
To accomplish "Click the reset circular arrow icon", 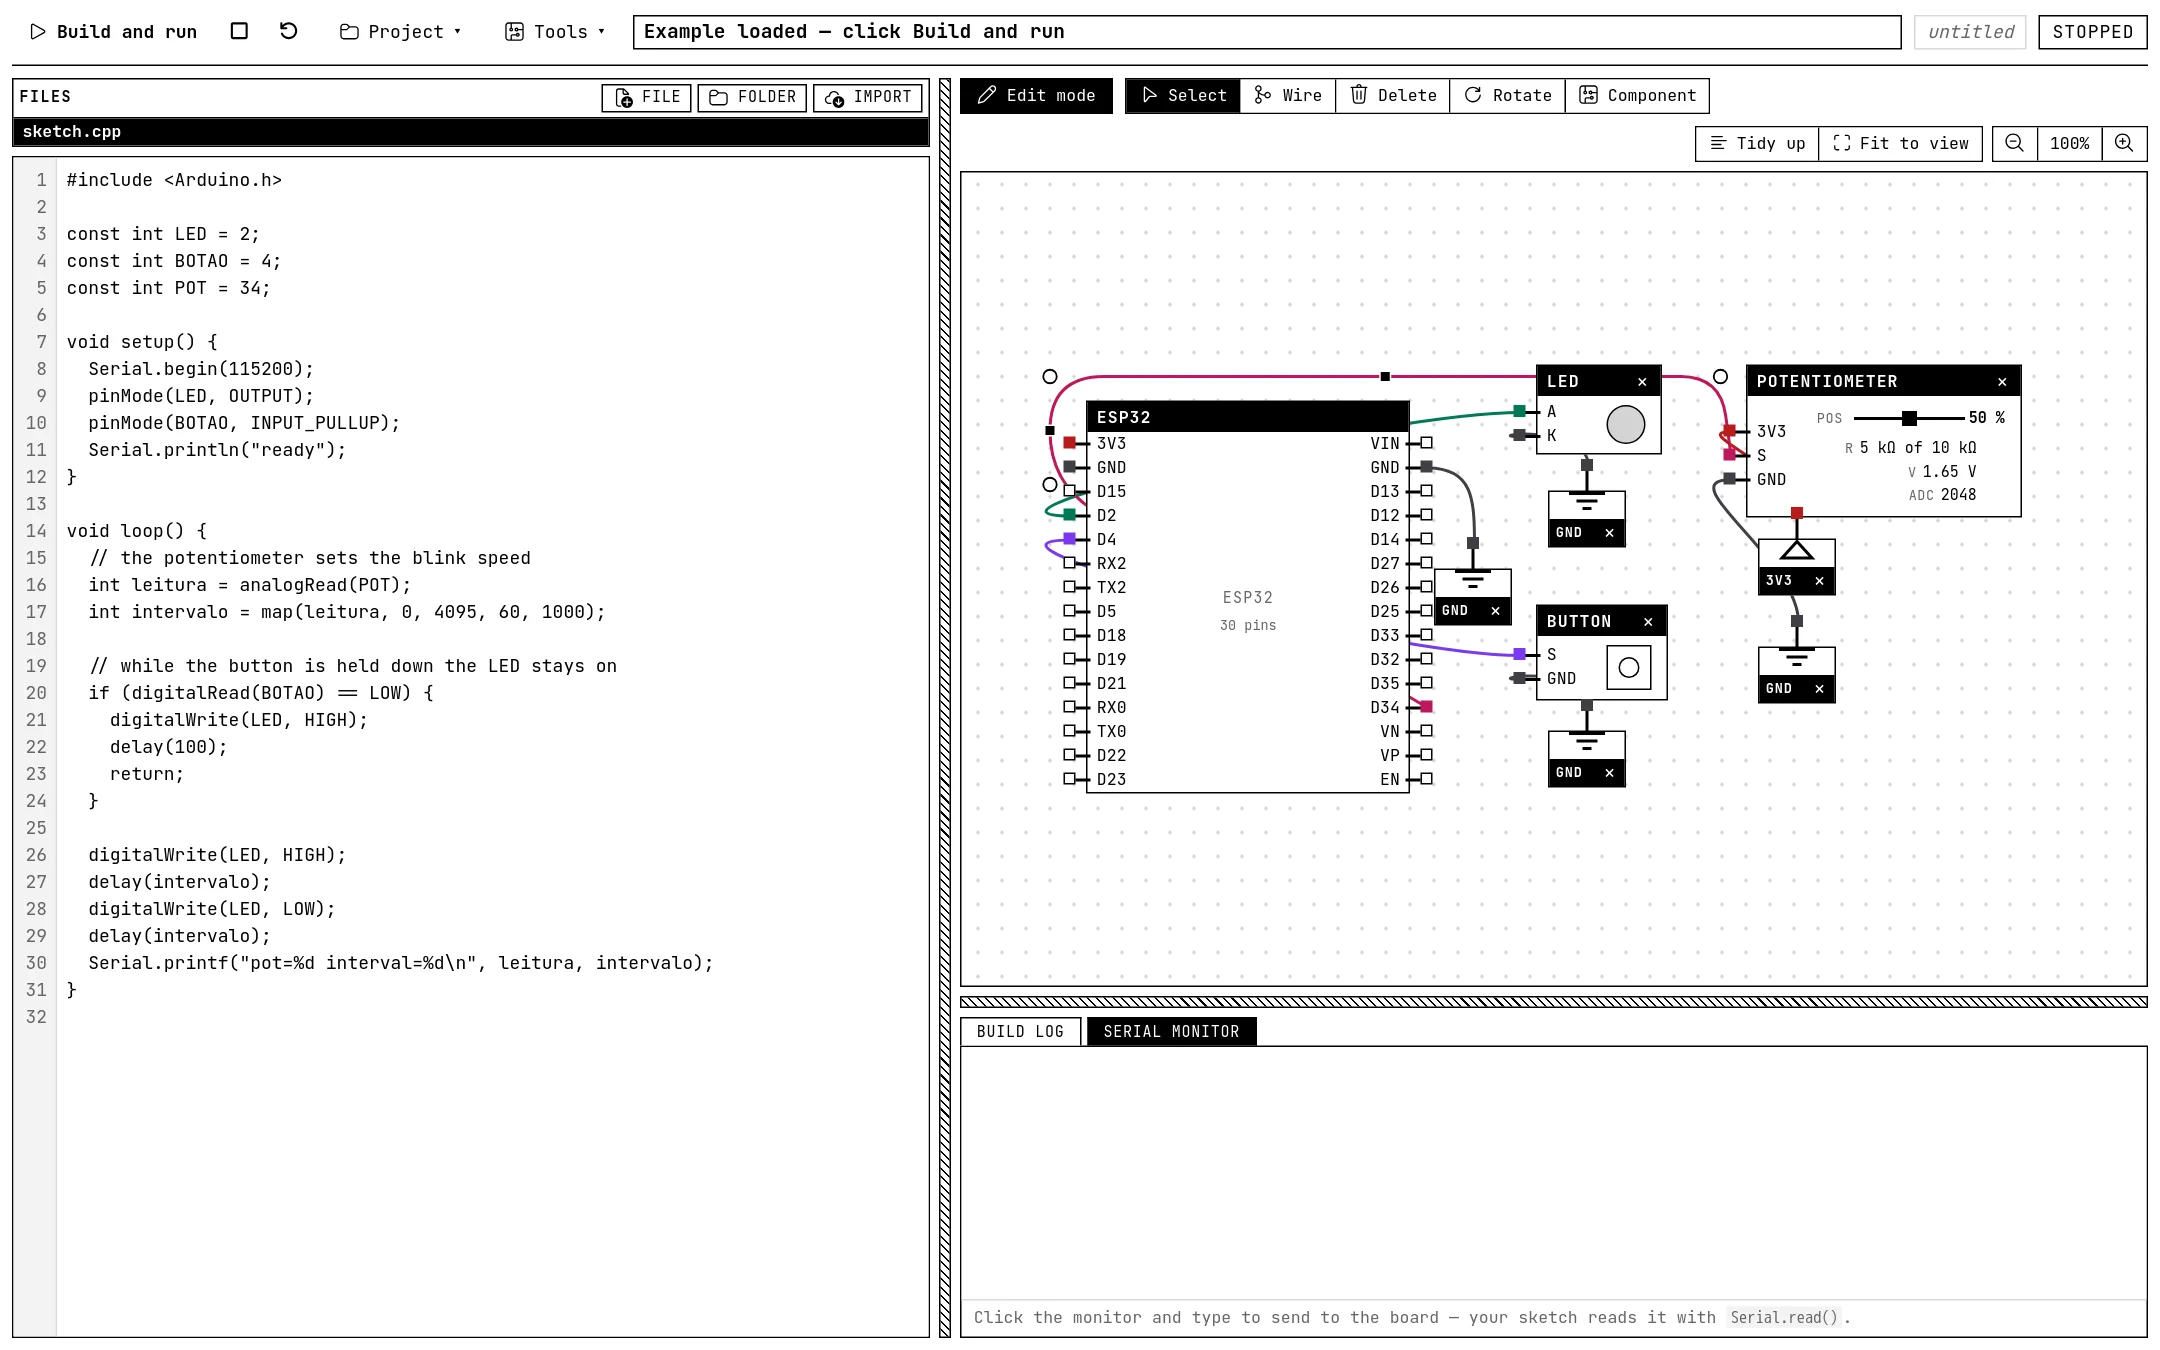I will (x=288, y=31).
